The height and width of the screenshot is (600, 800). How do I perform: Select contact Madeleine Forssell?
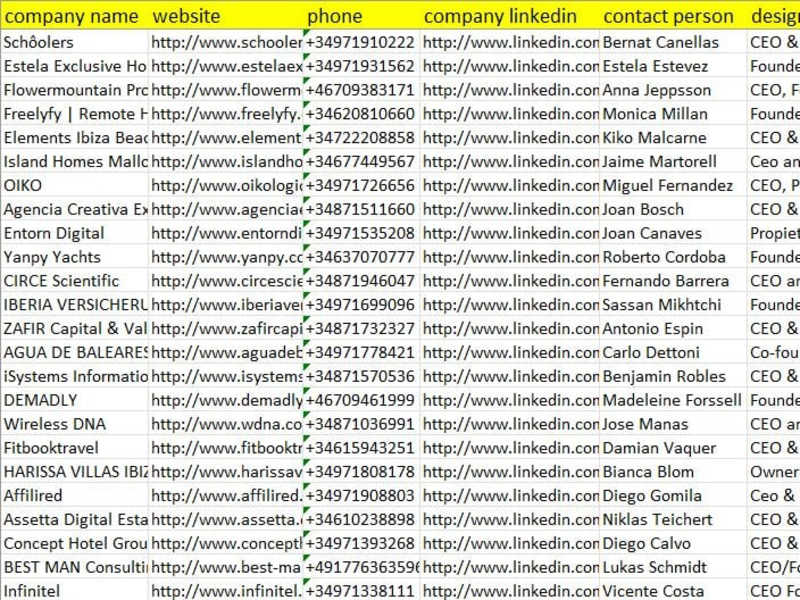(673, 400)
